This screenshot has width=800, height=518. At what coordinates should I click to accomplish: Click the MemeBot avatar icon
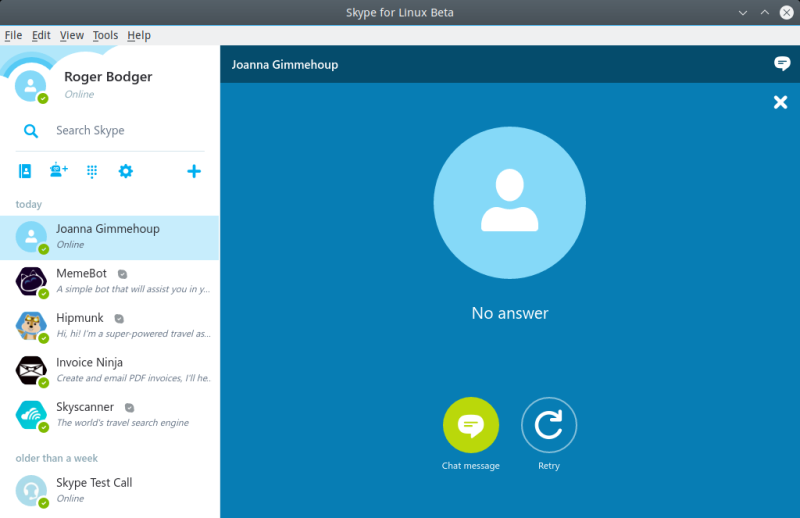point(31,281)
